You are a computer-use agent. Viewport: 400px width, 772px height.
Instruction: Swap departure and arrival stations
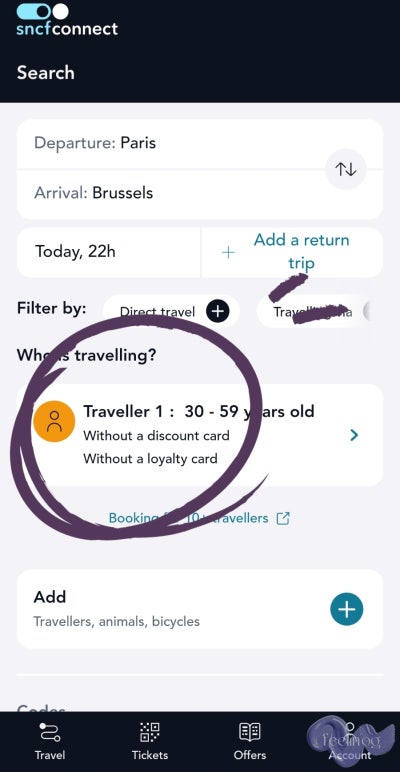(346, 169)
